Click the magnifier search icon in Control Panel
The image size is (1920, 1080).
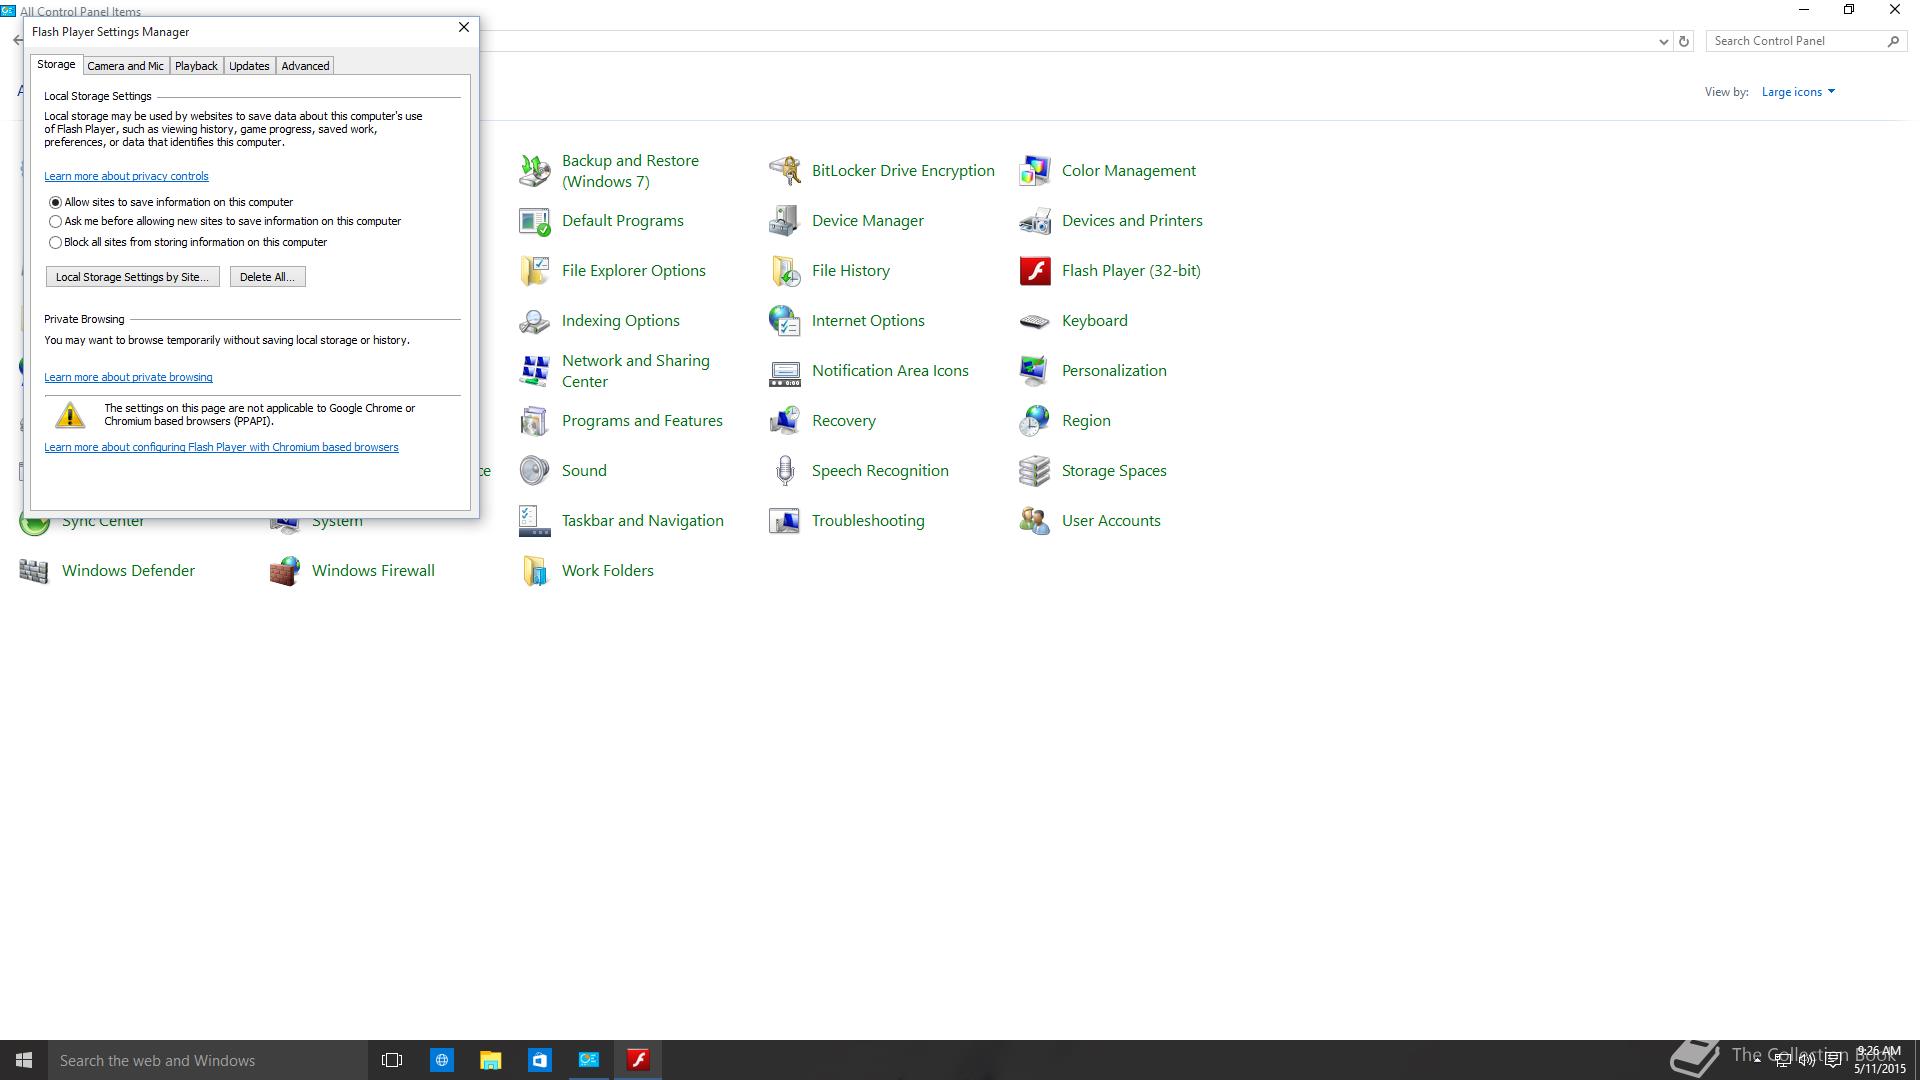point(1893,41)
